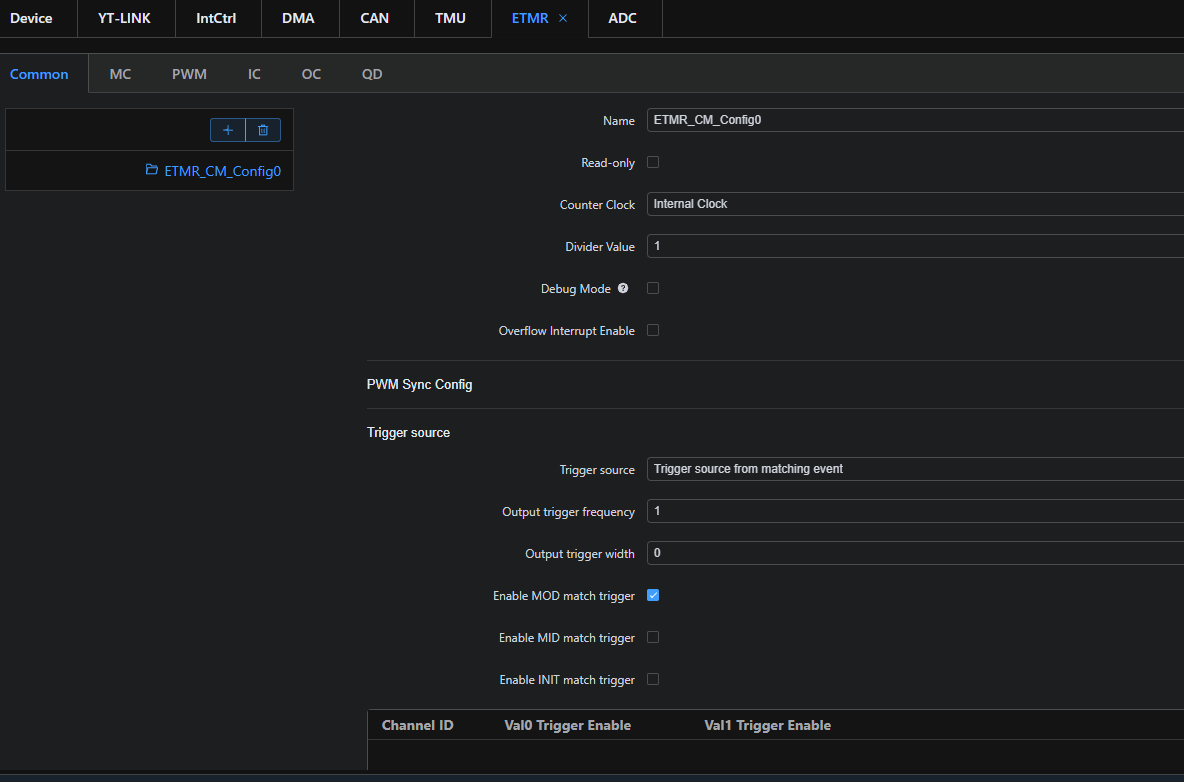The height and width of the screenshot is (782, 1184).
Task: Collapse the Trigger source section heading
Action: pos(409,433)
